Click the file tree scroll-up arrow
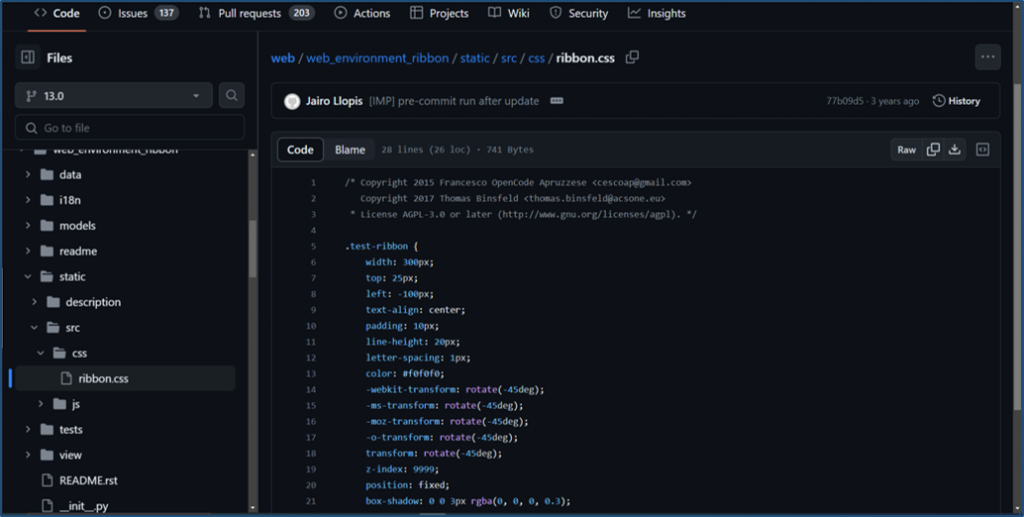 (x=253, y=155)
